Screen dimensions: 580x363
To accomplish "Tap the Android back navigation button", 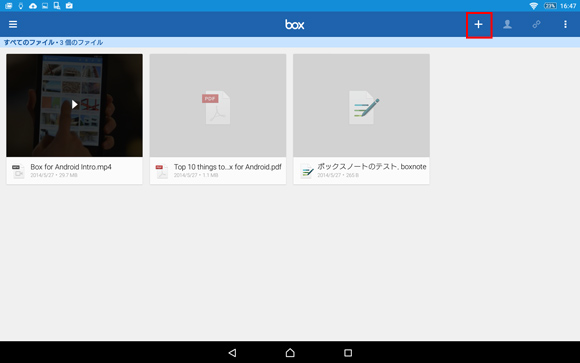I will click(x=232, y=353).
